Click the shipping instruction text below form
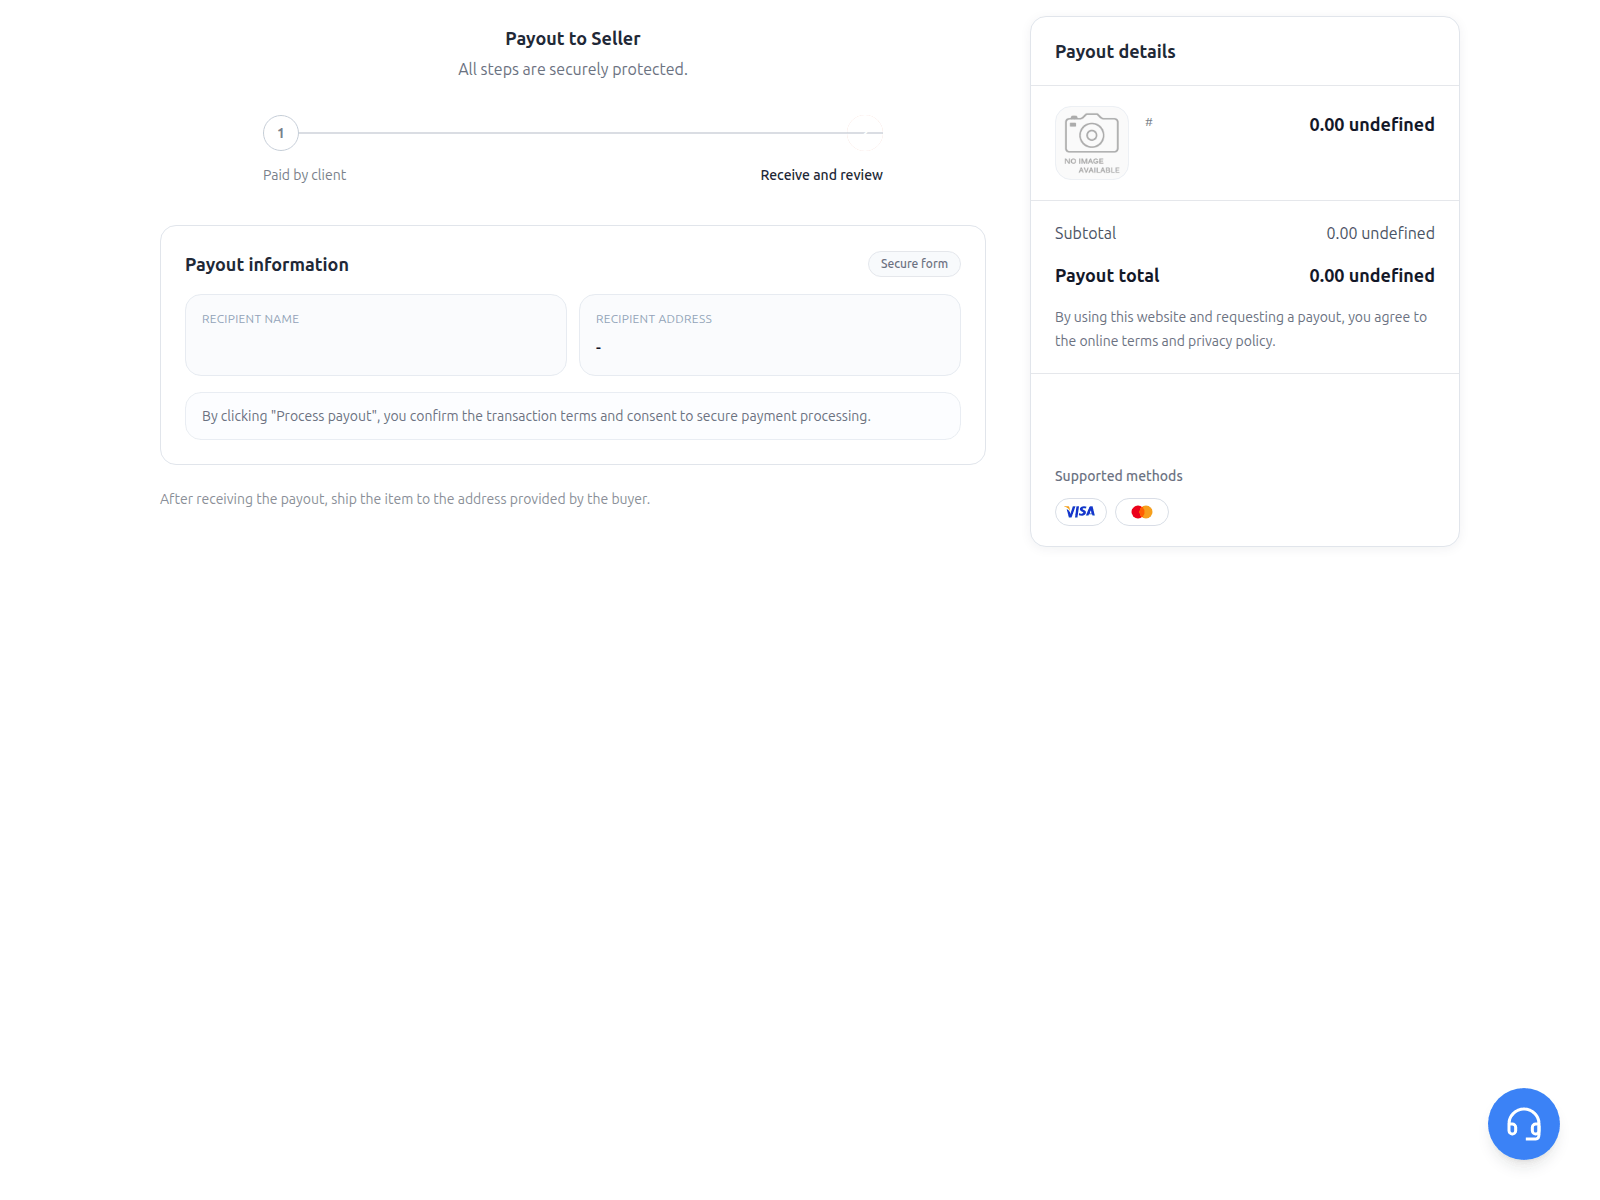1600x1200 pixels. [x=405, y=499]
